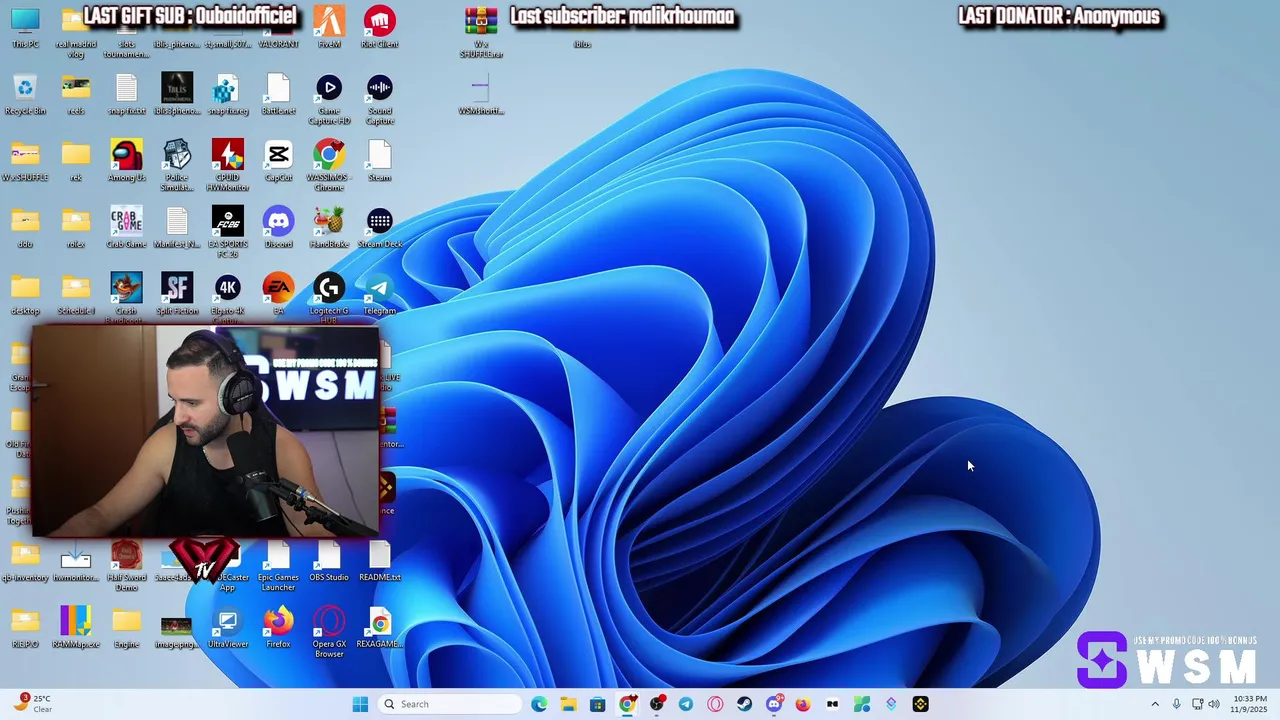Select the WSMshortf file icon

click(x=480, y=94)
